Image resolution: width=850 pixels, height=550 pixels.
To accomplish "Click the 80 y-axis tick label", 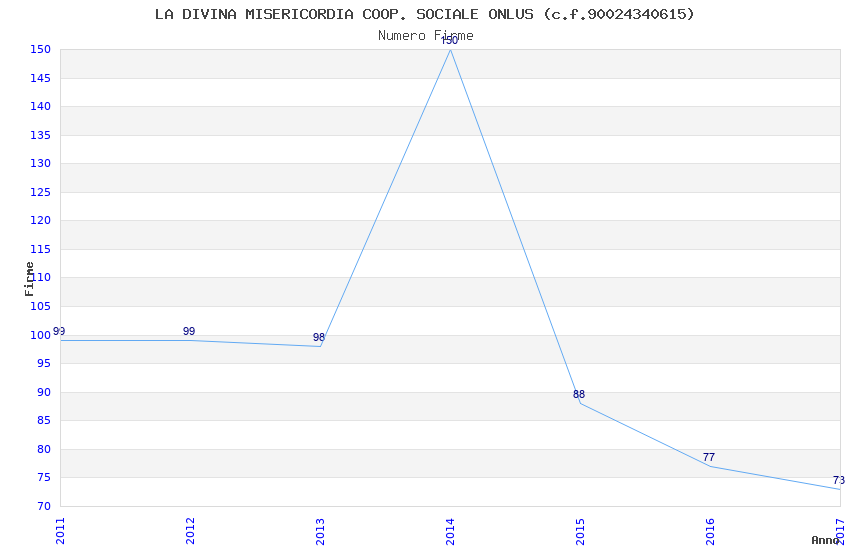I will pyautogui.click(x=43, y=449).
